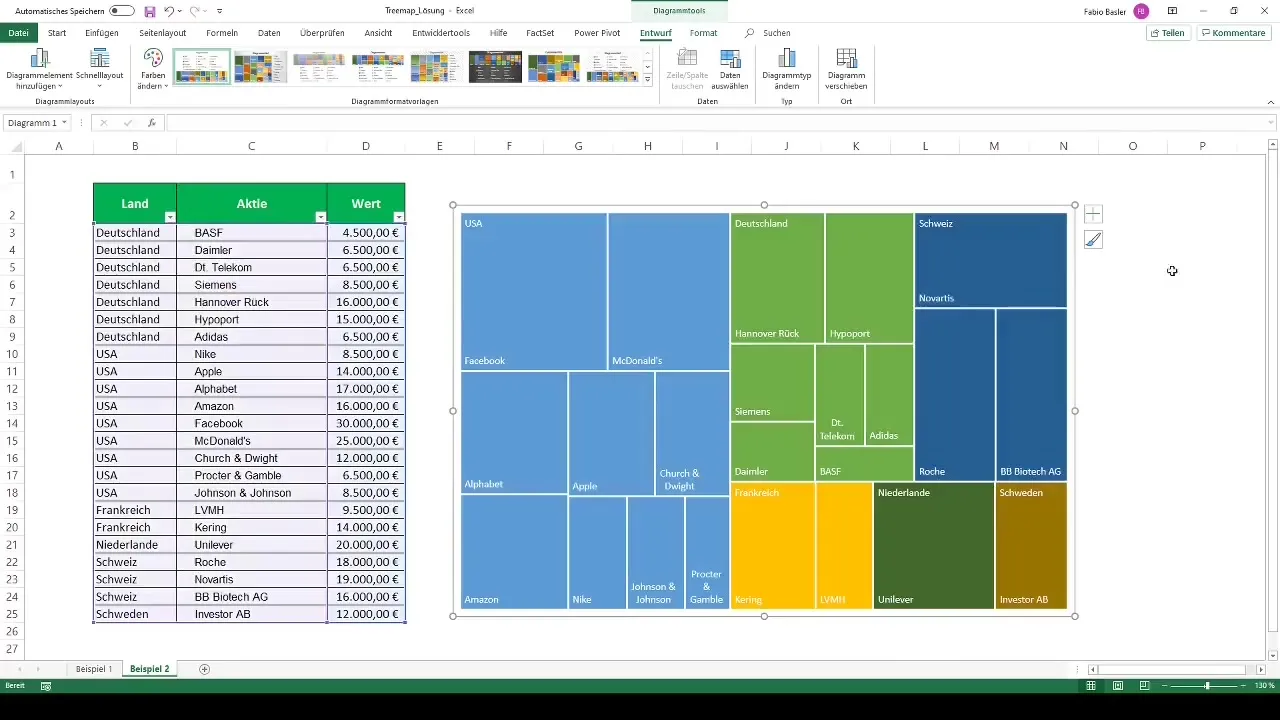Viewport: 1280px width, 720px height.
Task: Open the Name Box dropdown arrow
Action: (x=64, y=123)
